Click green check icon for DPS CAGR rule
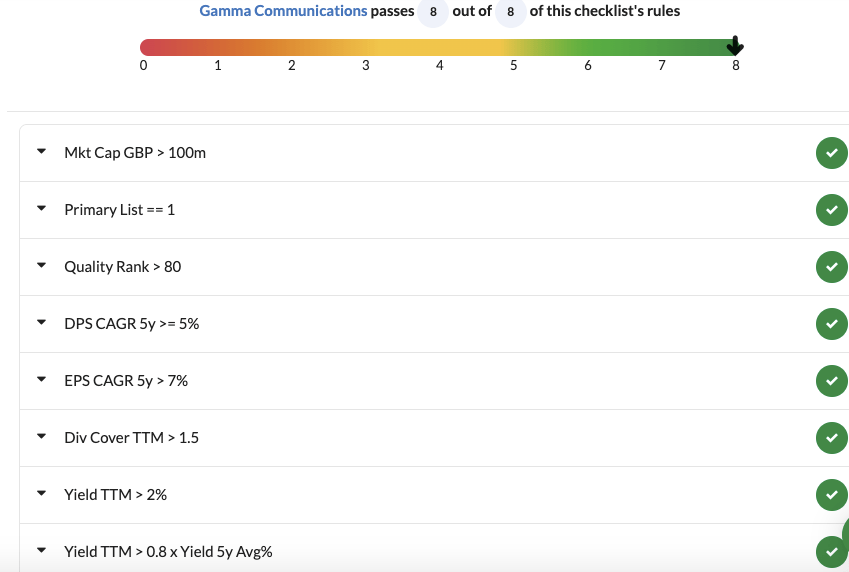 pos(831,324)
